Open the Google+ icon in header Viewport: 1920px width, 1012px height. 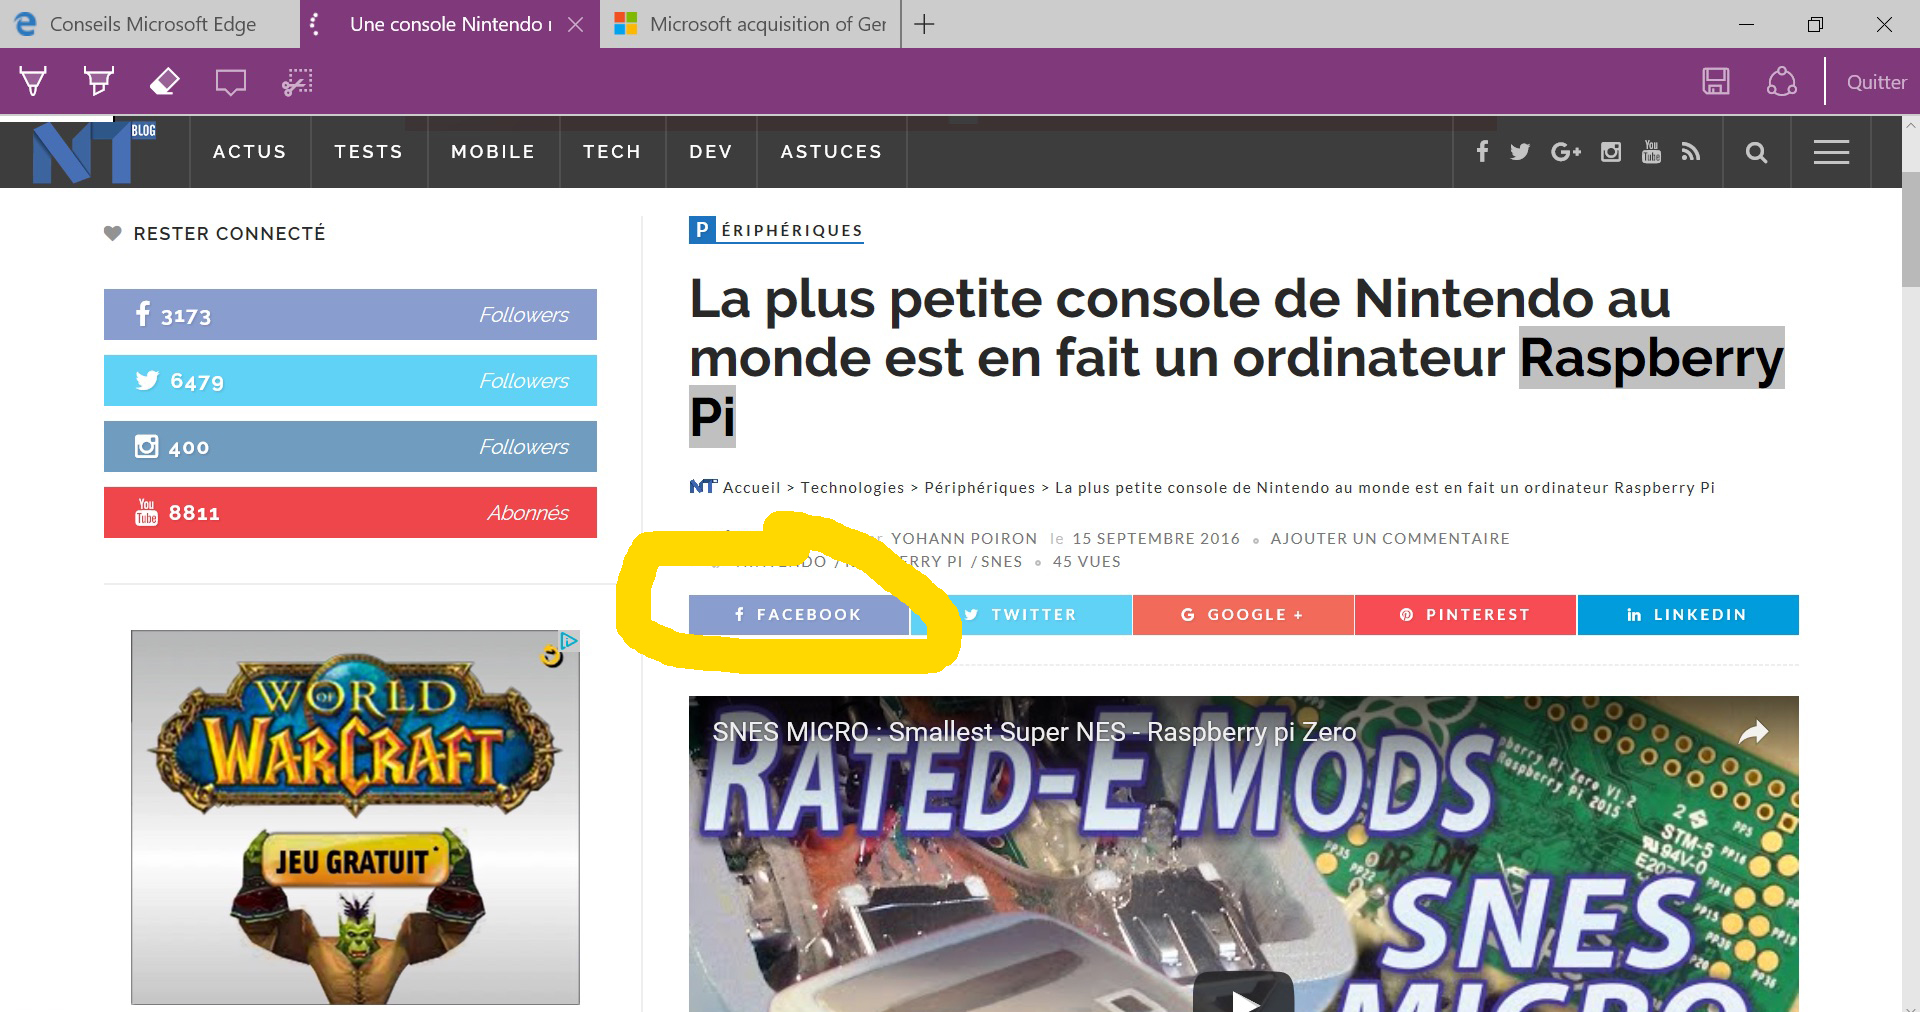tap(1566, 152)
